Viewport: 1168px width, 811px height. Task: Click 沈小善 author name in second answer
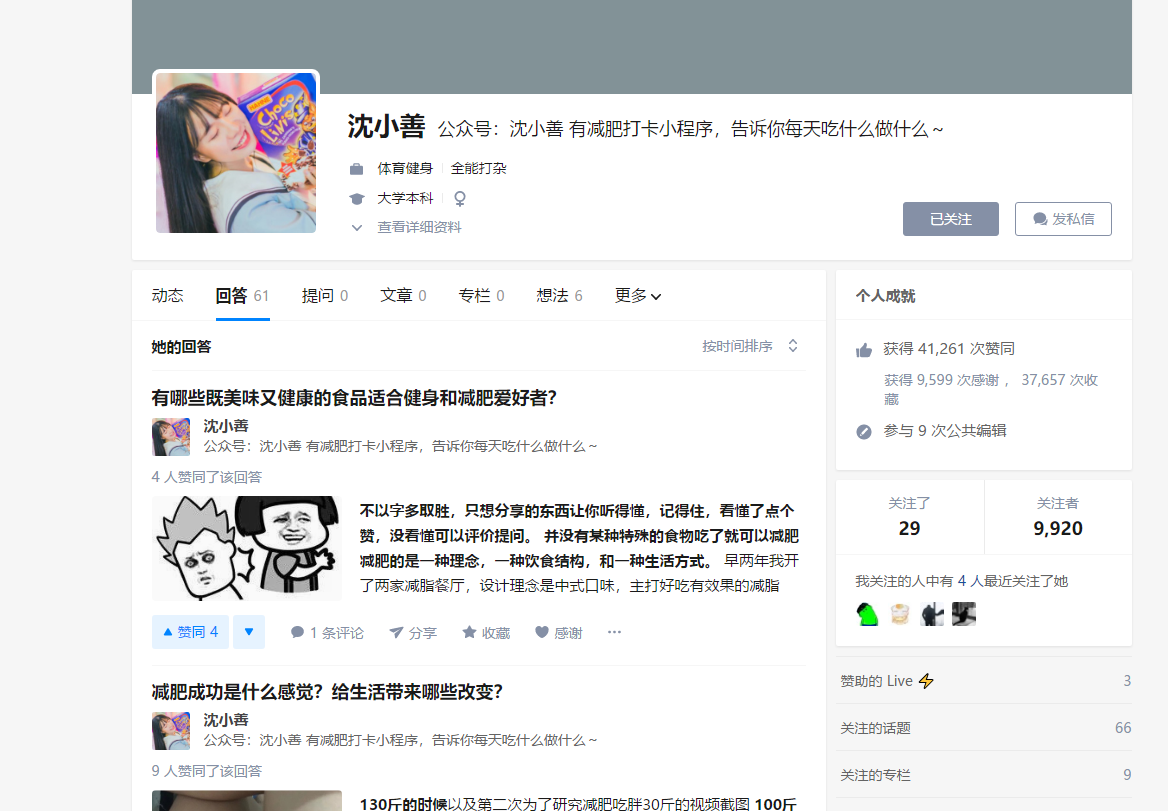226,720
